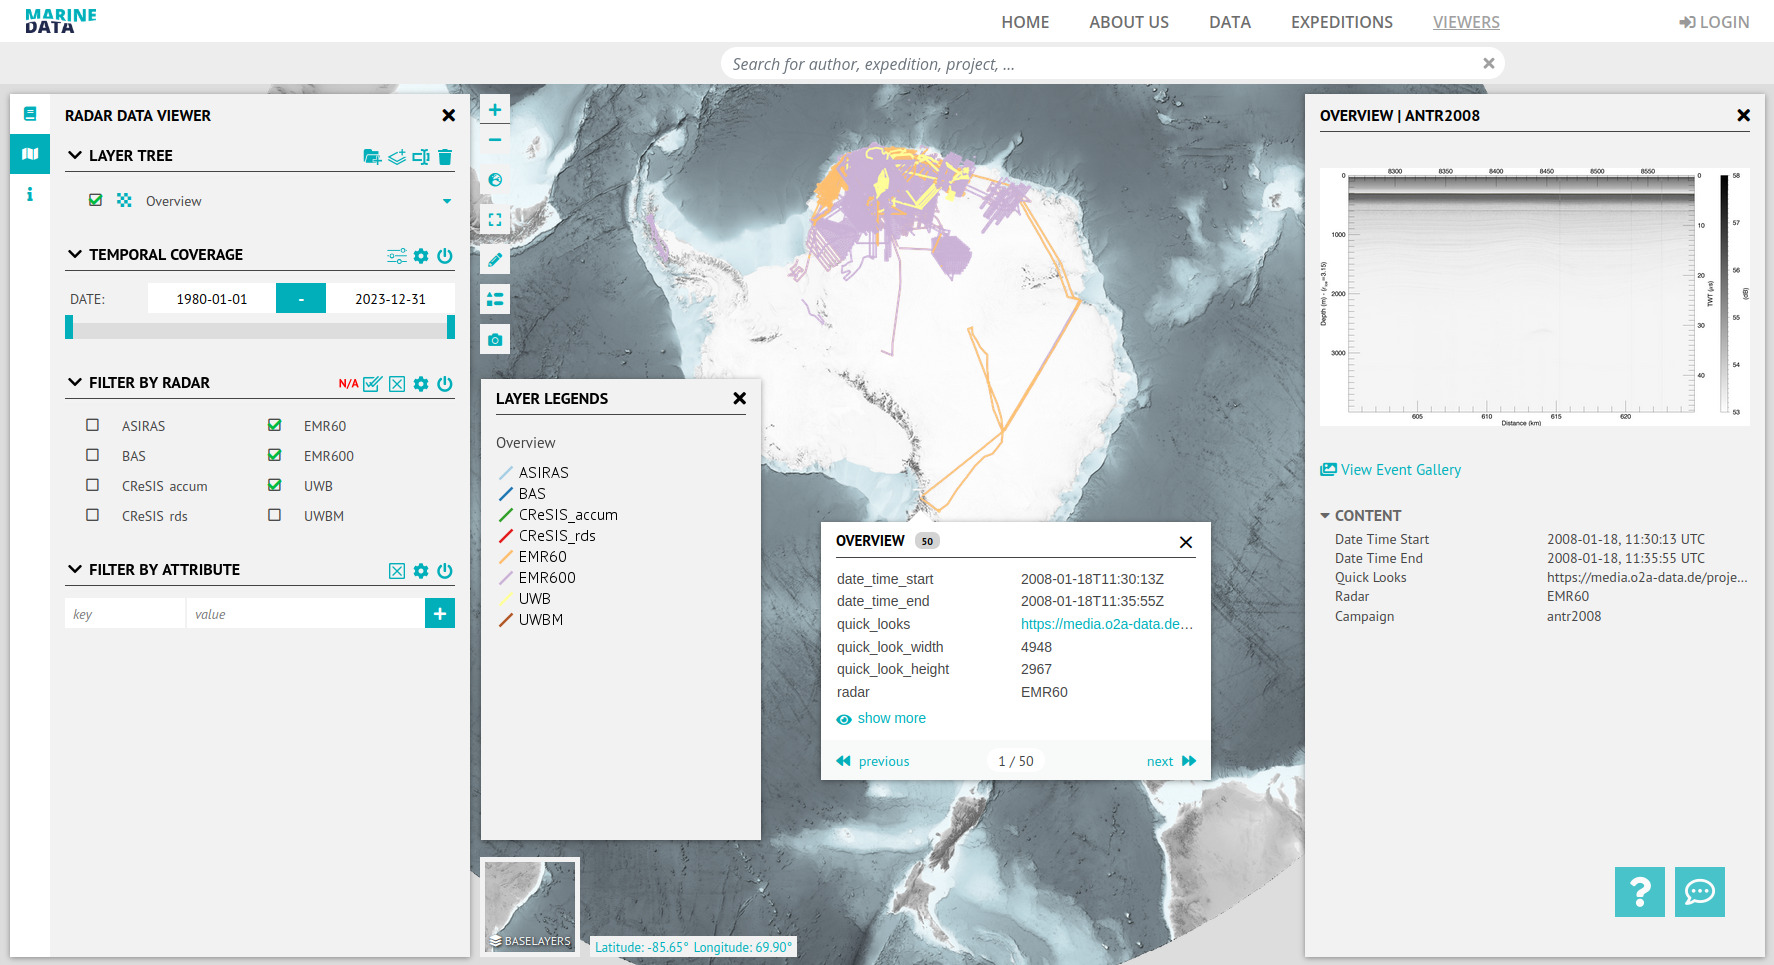Enter fullscreen mode on the map
This screenshot has width=1774, height=965.
[494, 219]
